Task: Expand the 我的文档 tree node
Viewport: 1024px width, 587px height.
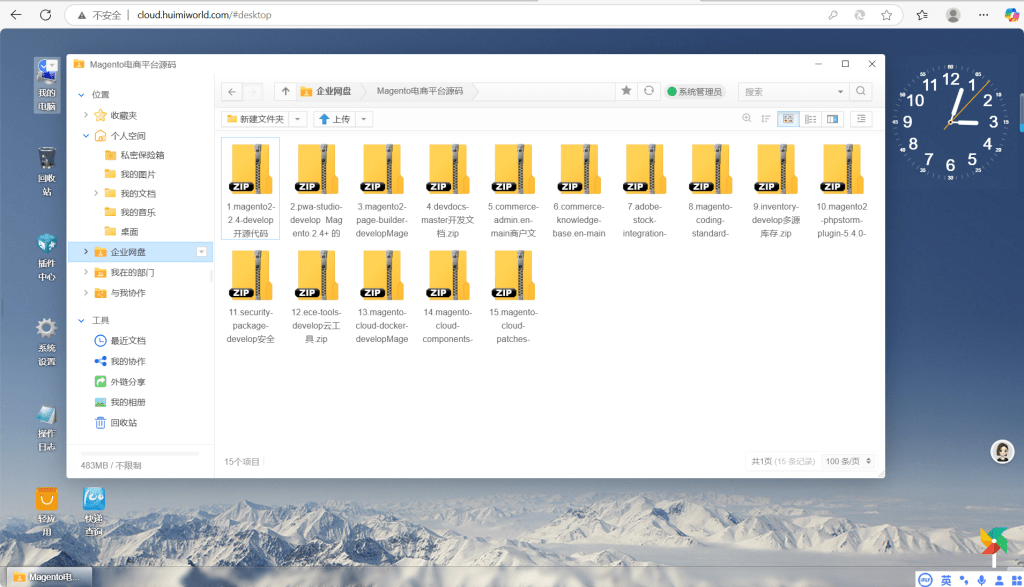Action: (x=96, y=193)
